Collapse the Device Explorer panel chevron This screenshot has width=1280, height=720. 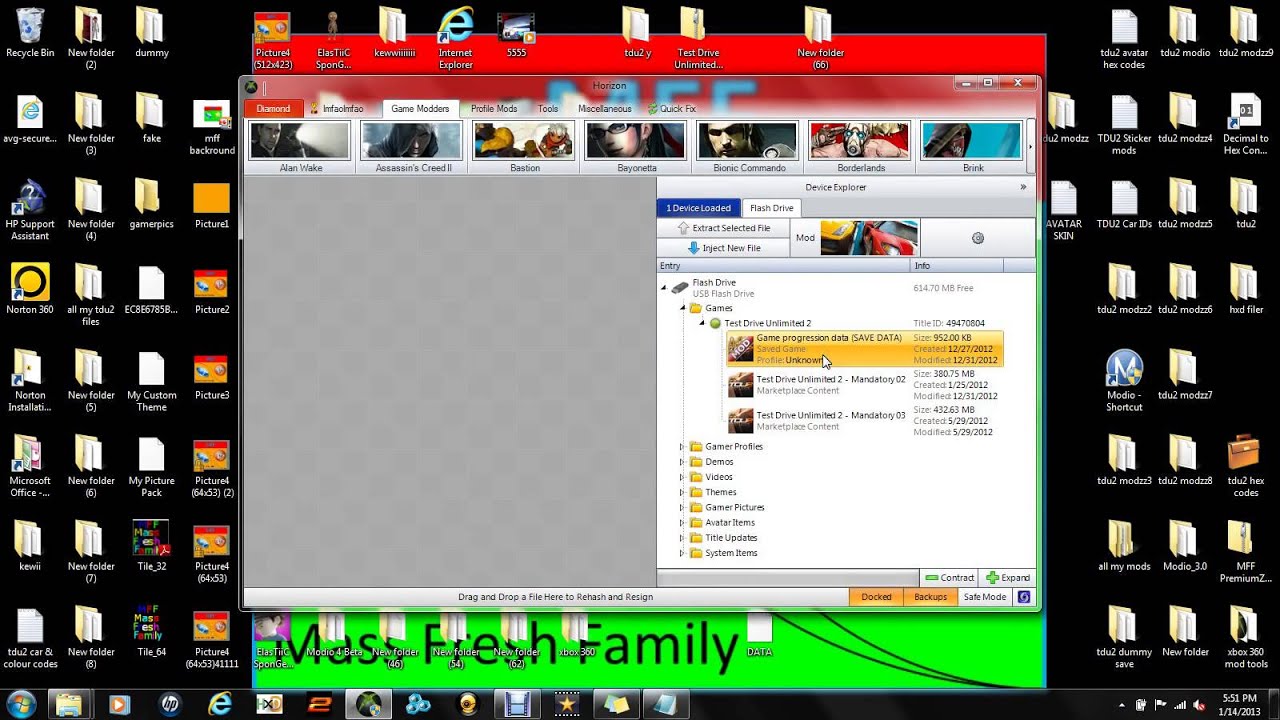[1023, 187]
